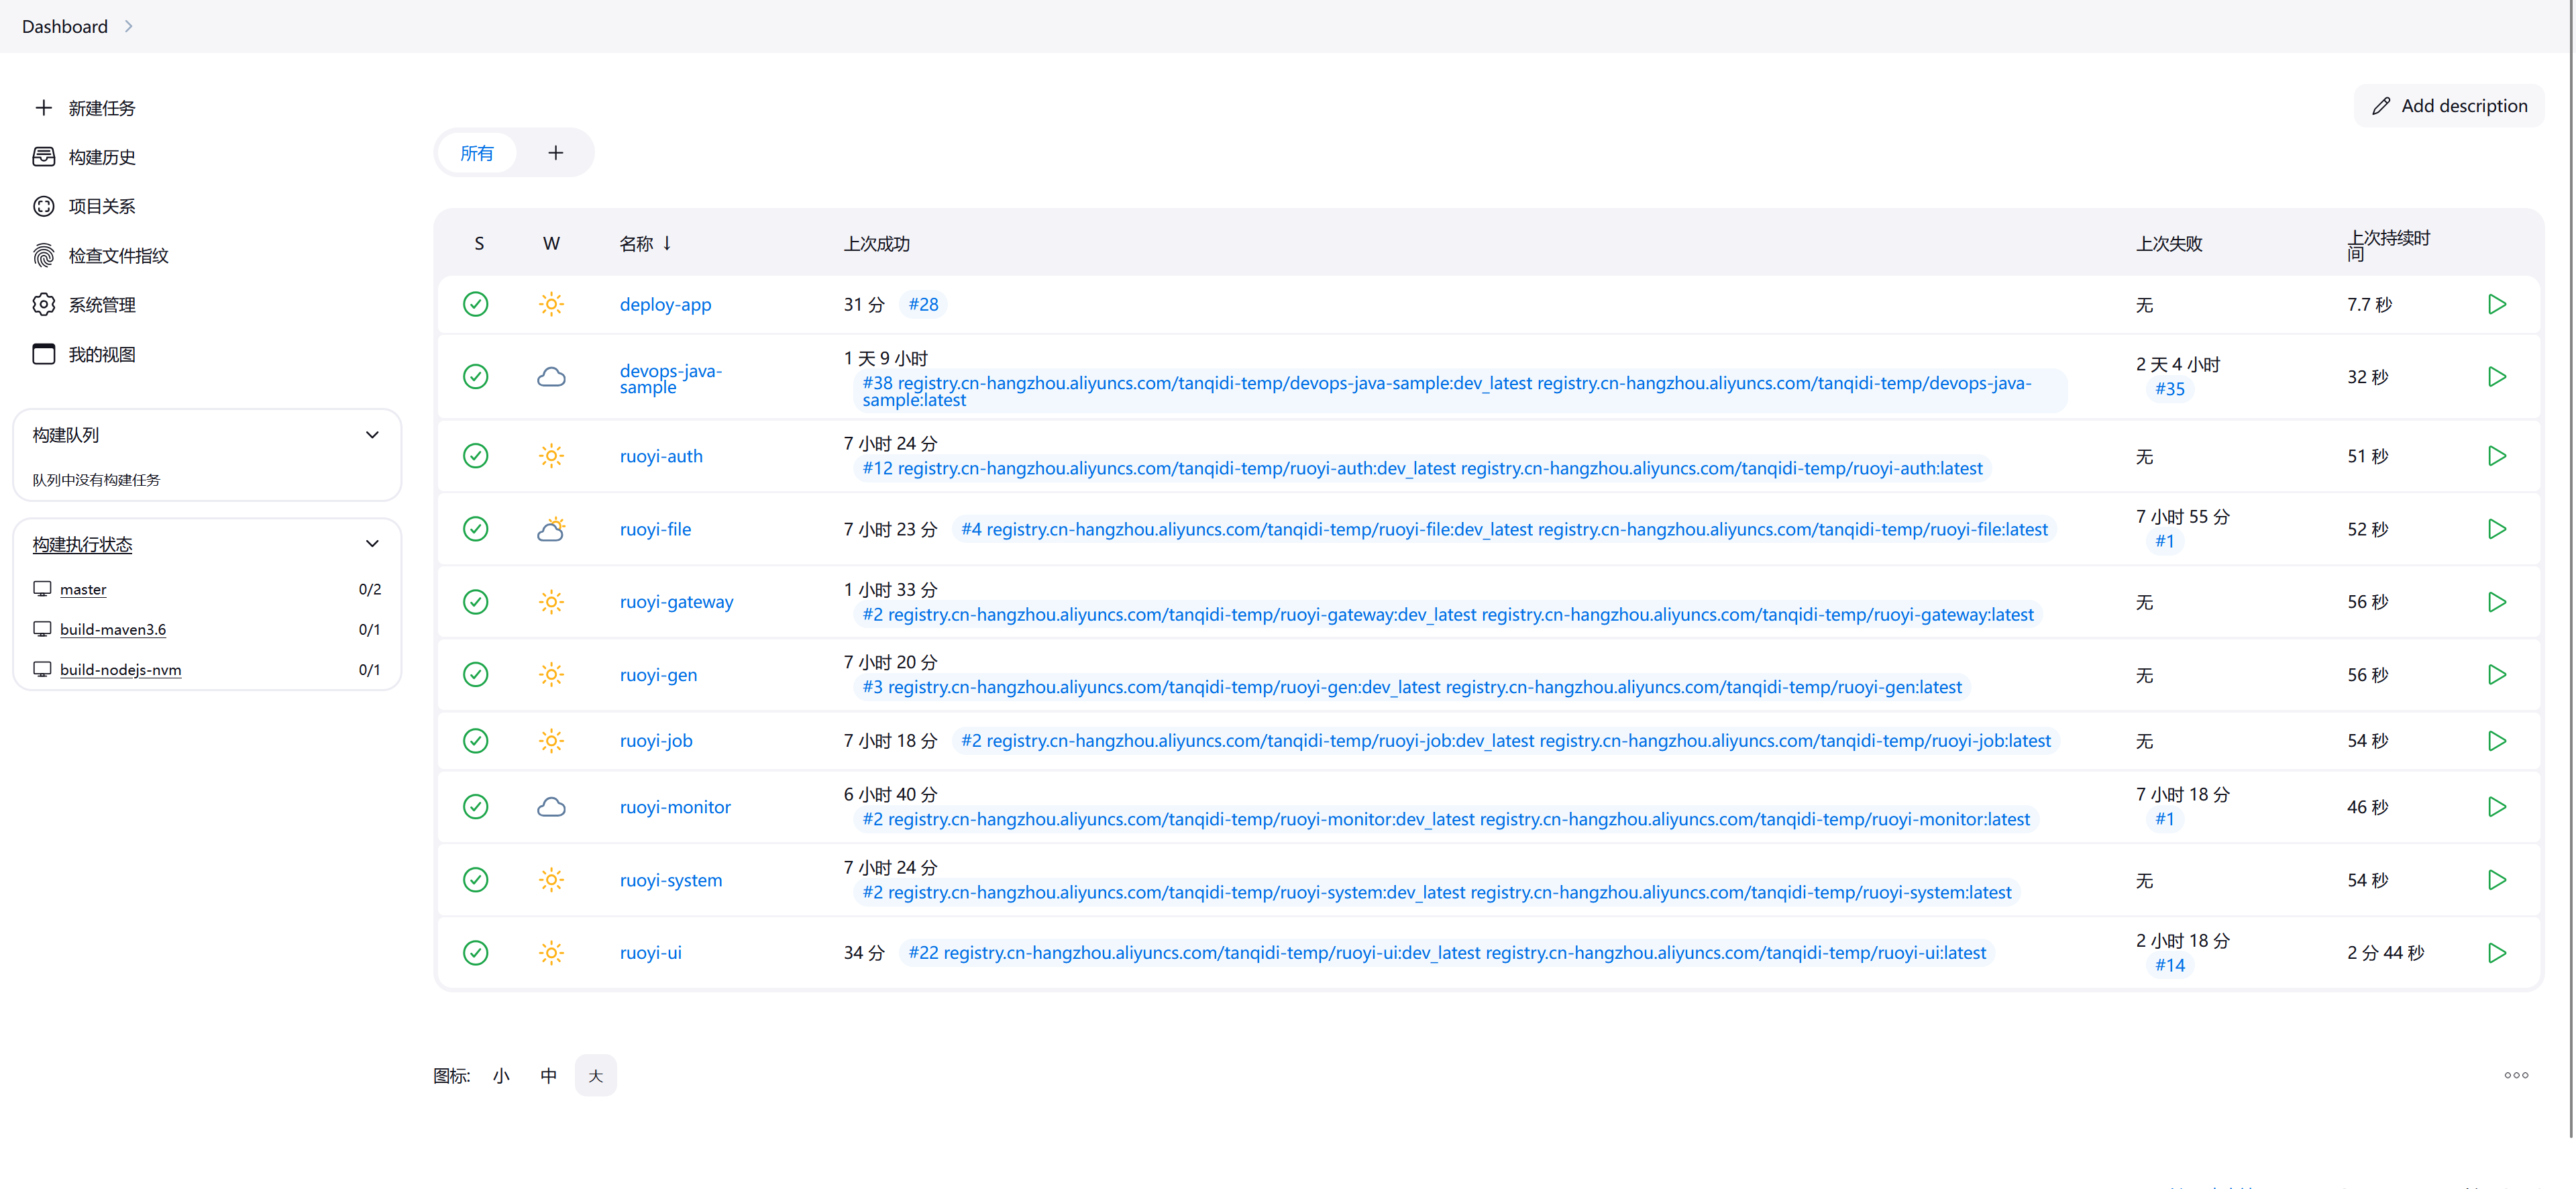The image size is (2576, 1189).
Task: Sort by 上次成功 column header
Action: pyautogui.click(x=876, y=244)
